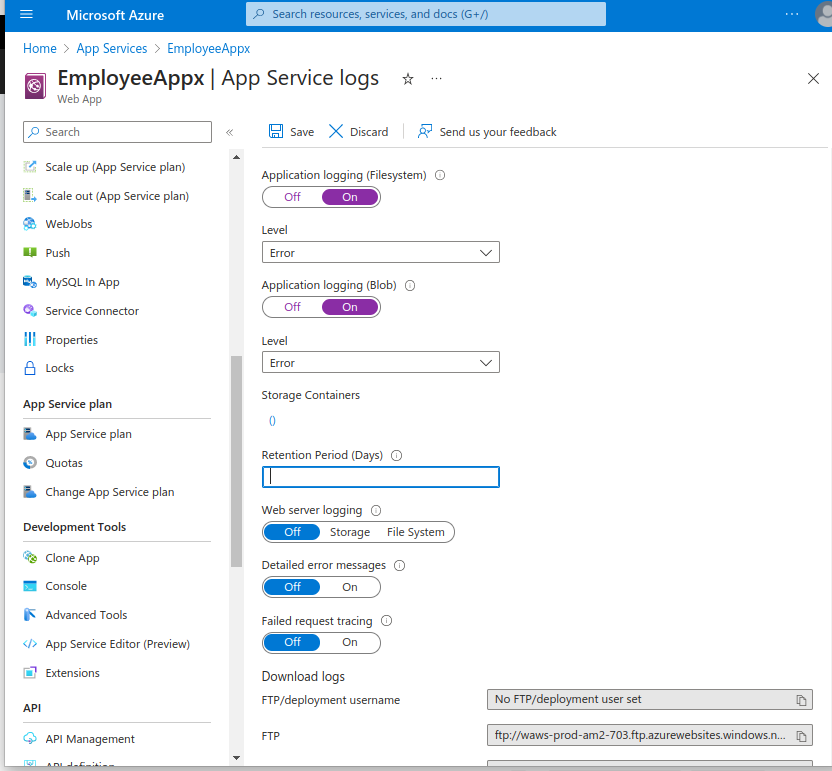Focus the Retention Period (Days) field
The image size is (832, 771).
[x=380, y=477]
